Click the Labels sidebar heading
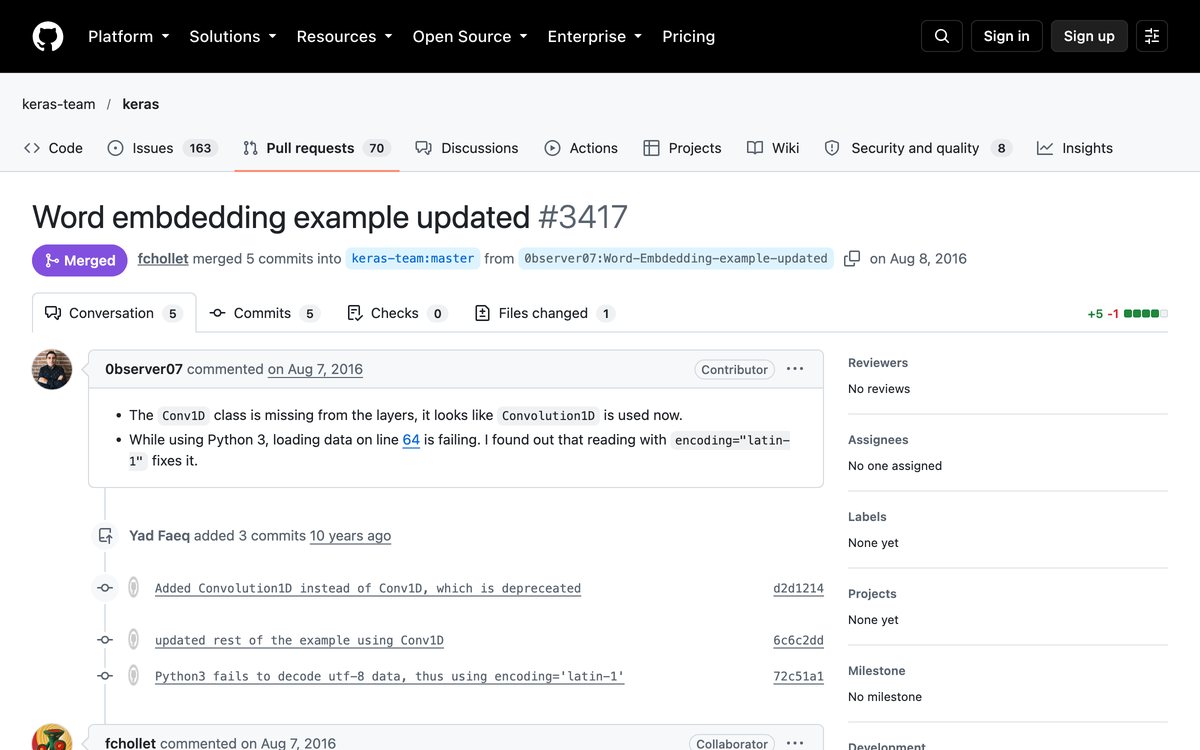The height and width of the screenshot is (750, 1200). click(x=867, y=517)
